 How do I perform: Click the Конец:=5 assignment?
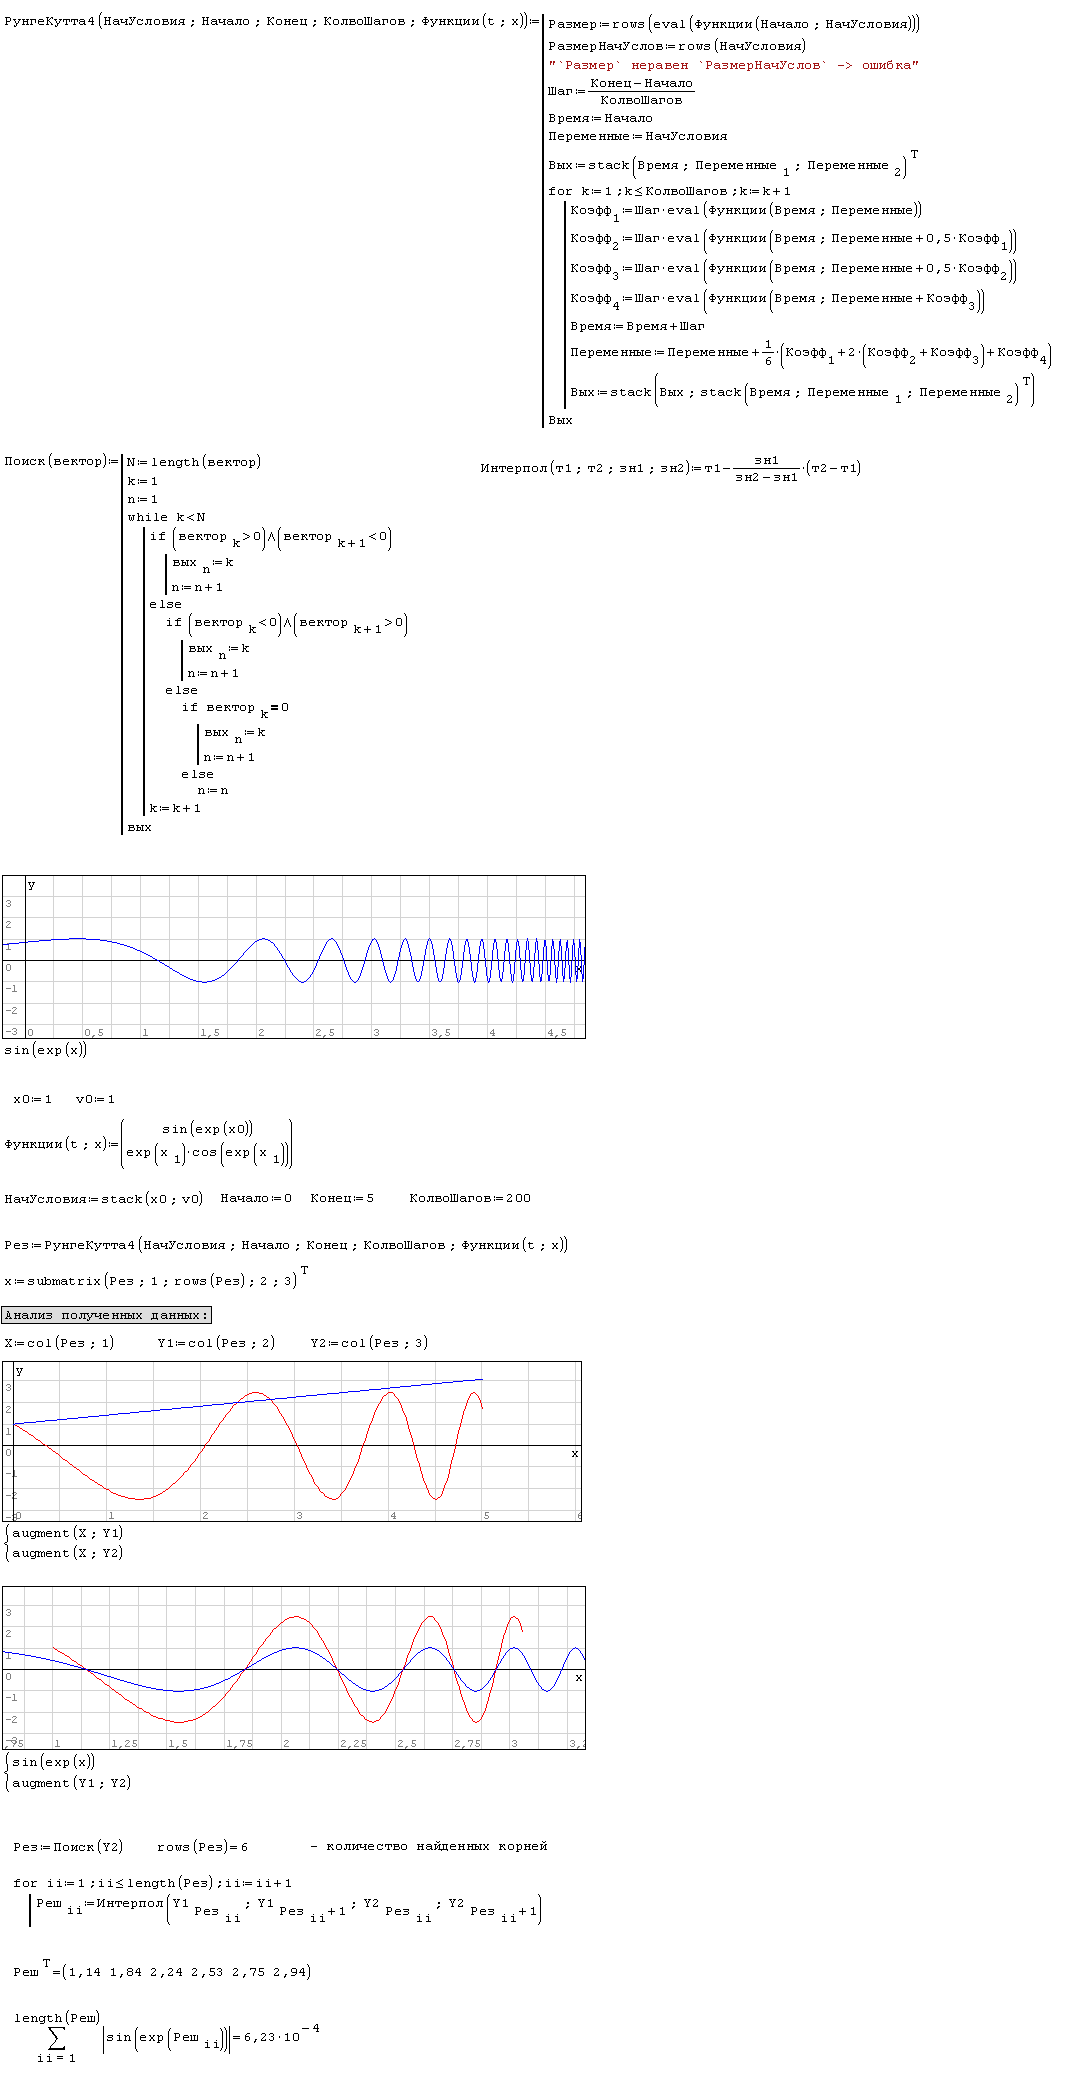(342, 1198)
